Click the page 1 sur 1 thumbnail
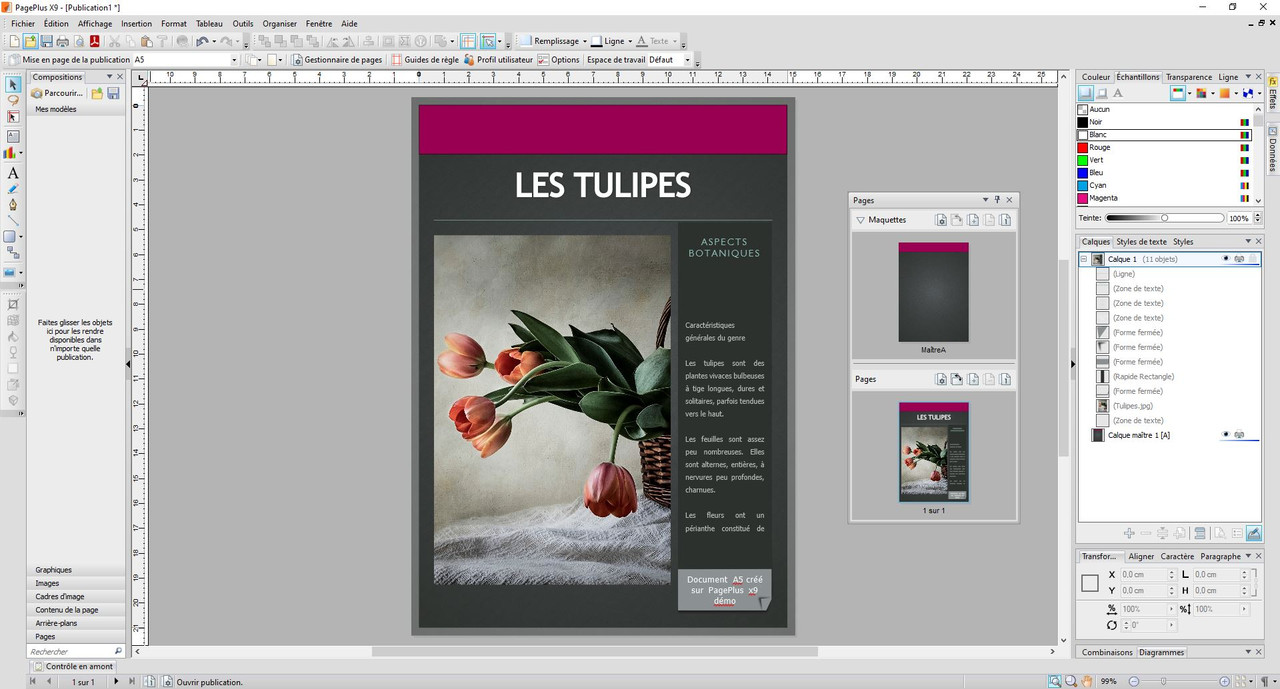This screenshot has height=689, width=1280. pos(934,451)
